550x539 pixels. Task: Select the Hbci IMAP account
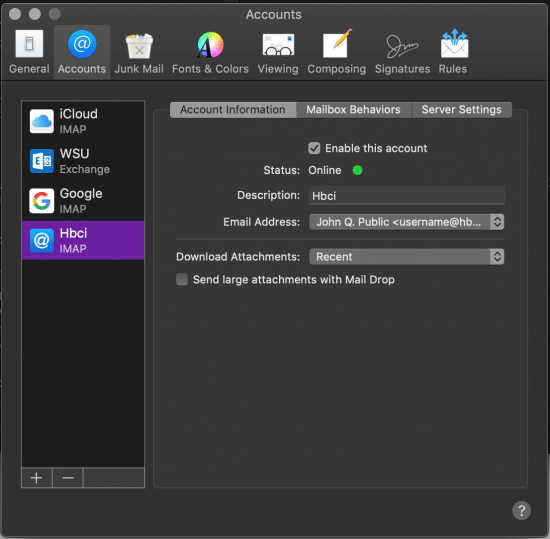pos(83,240)
